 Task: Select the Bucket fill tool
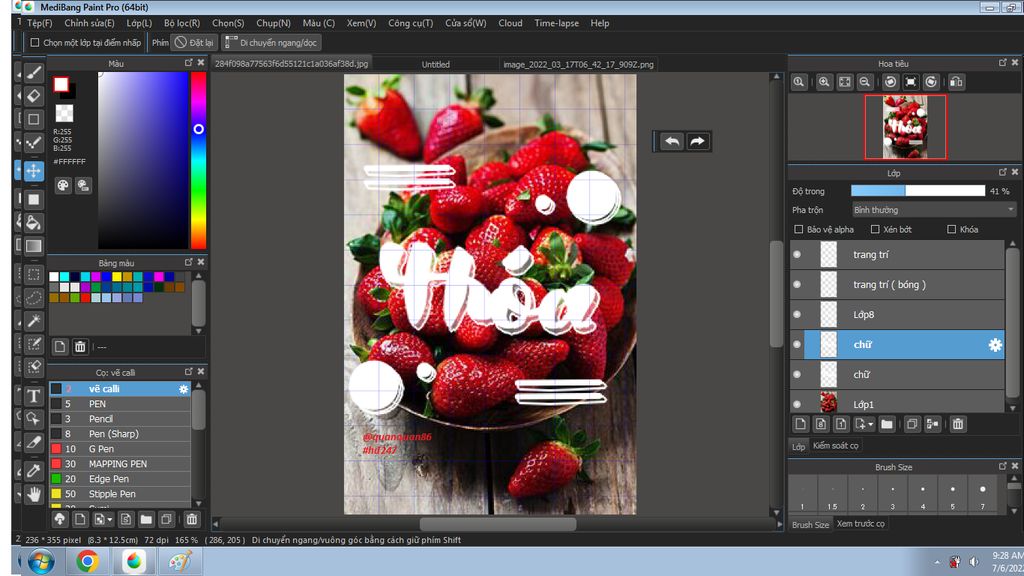pos(34,223)
